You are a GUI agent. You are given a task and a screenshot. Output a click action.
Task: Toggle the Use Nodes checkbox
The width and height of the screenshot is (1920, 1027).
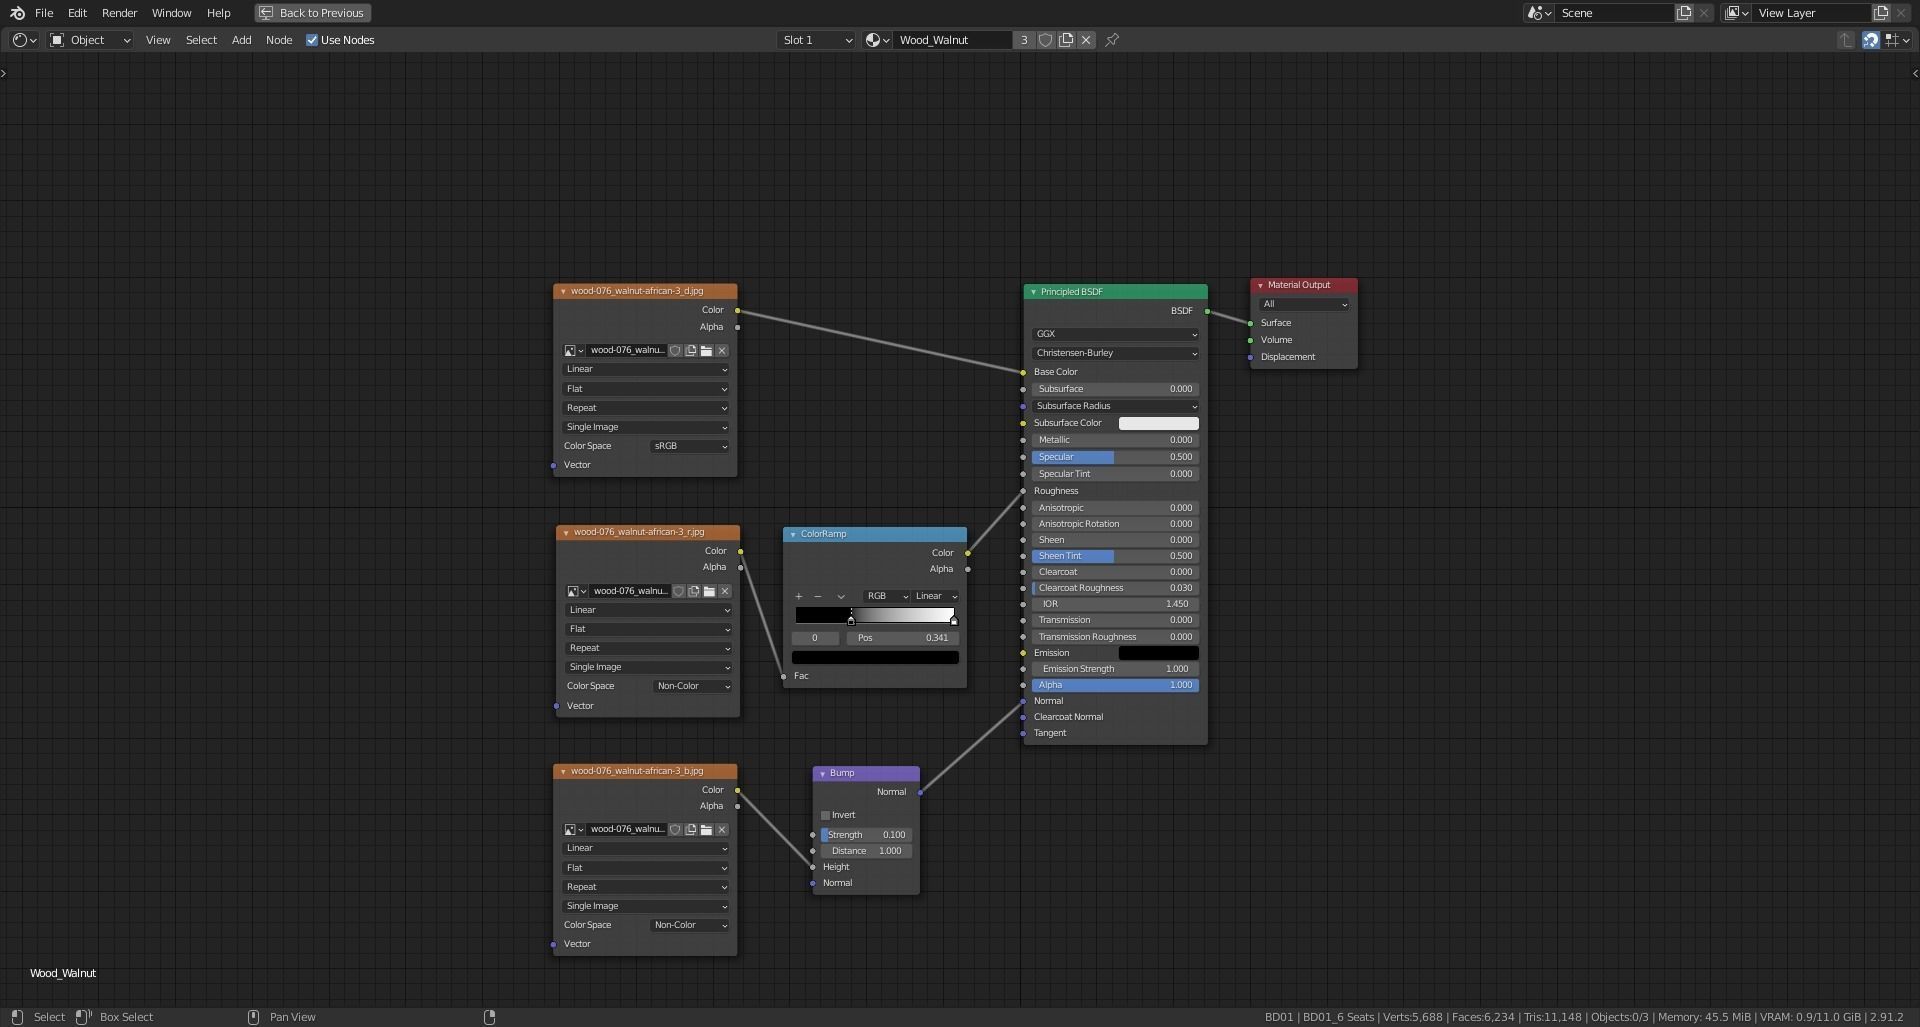(312, 40)
